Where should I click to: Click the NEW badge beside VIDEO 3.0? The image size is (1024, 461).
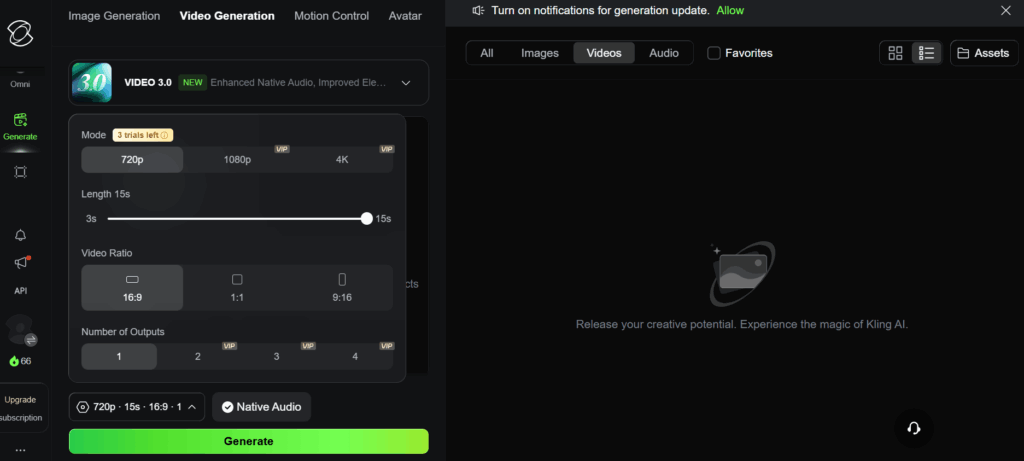point(193,83)
